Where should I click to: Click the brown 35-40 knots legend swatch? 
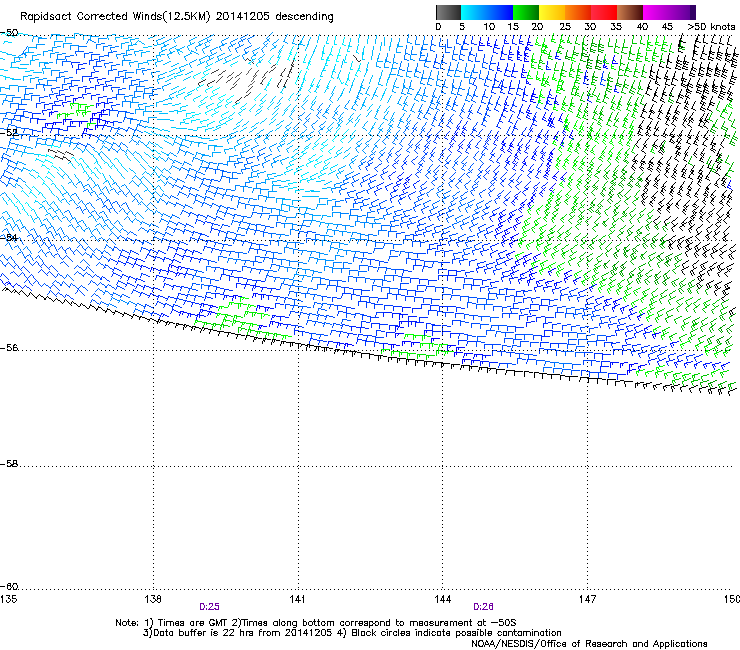(x=630, y=12)
